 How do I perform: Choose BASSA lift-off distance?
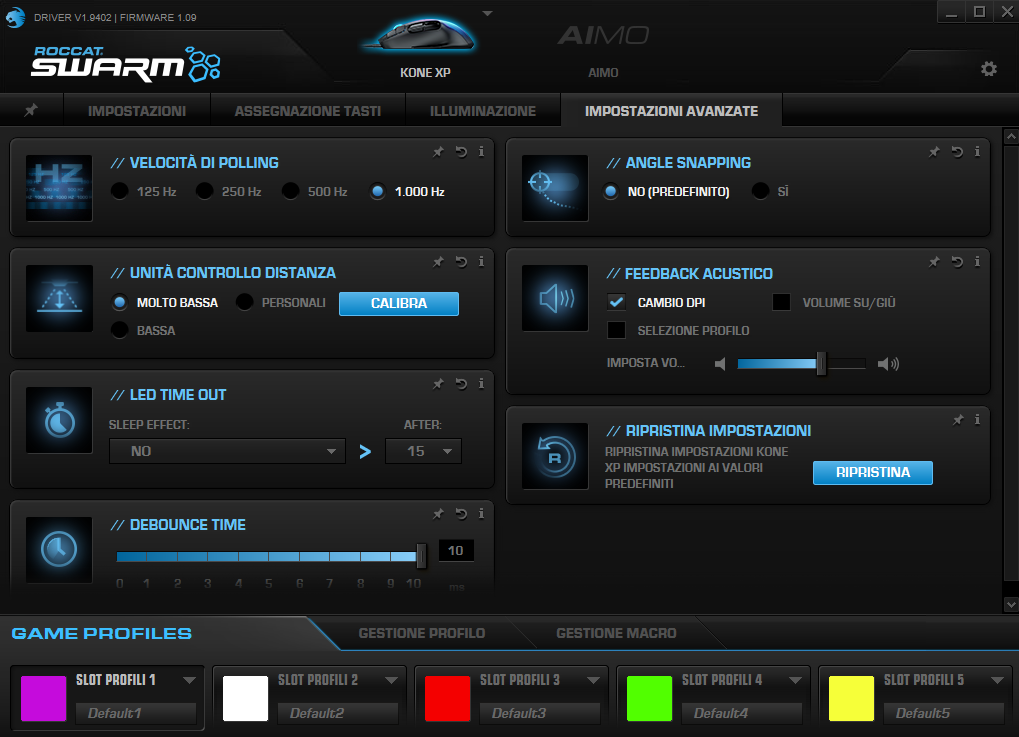coord(120,330)
